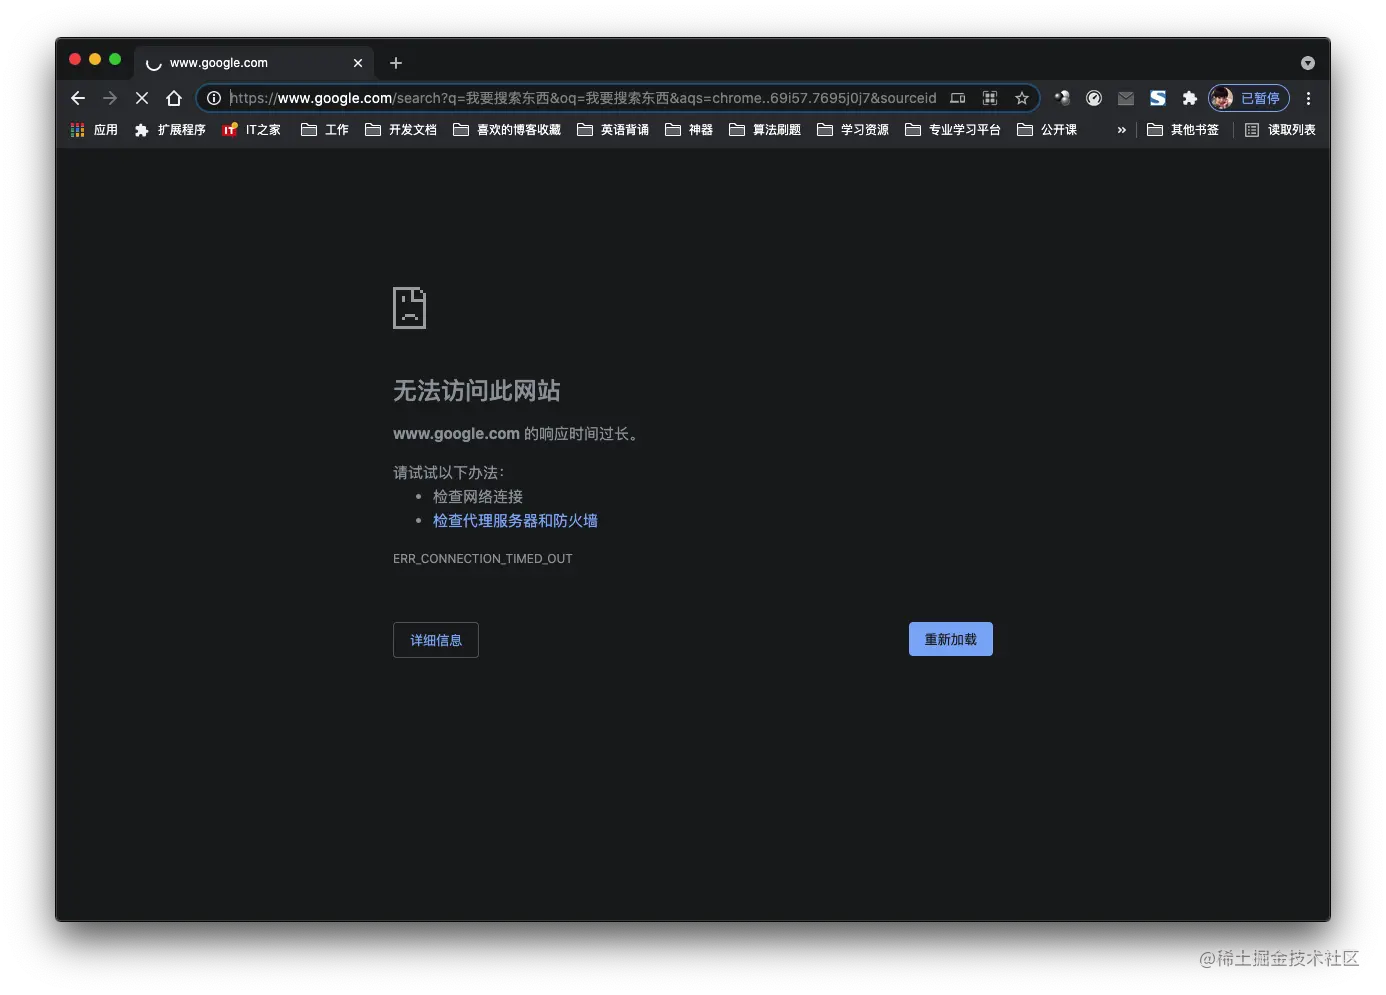Open the 神器 bookmark folder

click(x=689, y=130)
